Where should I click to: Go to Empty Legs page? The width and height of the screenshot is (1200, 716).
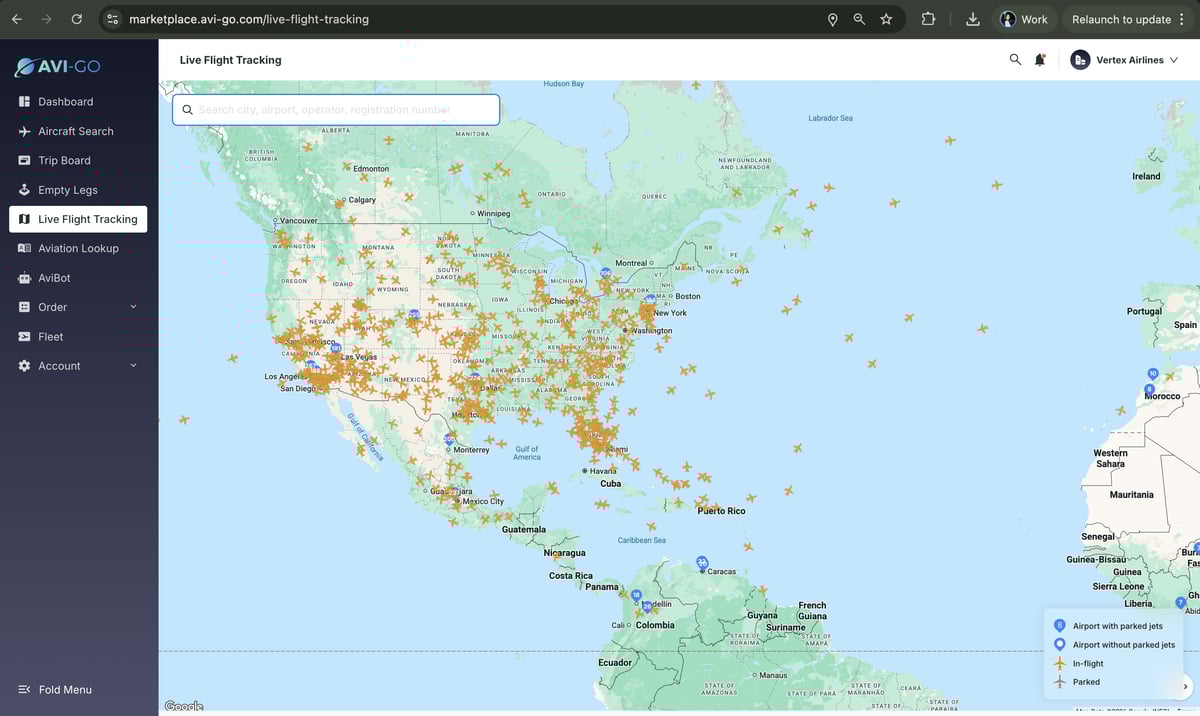click(68, 190)
